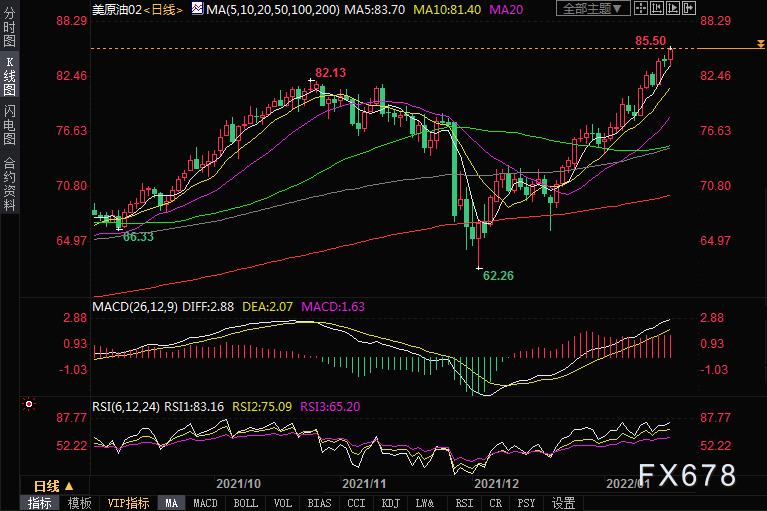Select the CR indicator button

pos(496,503)
